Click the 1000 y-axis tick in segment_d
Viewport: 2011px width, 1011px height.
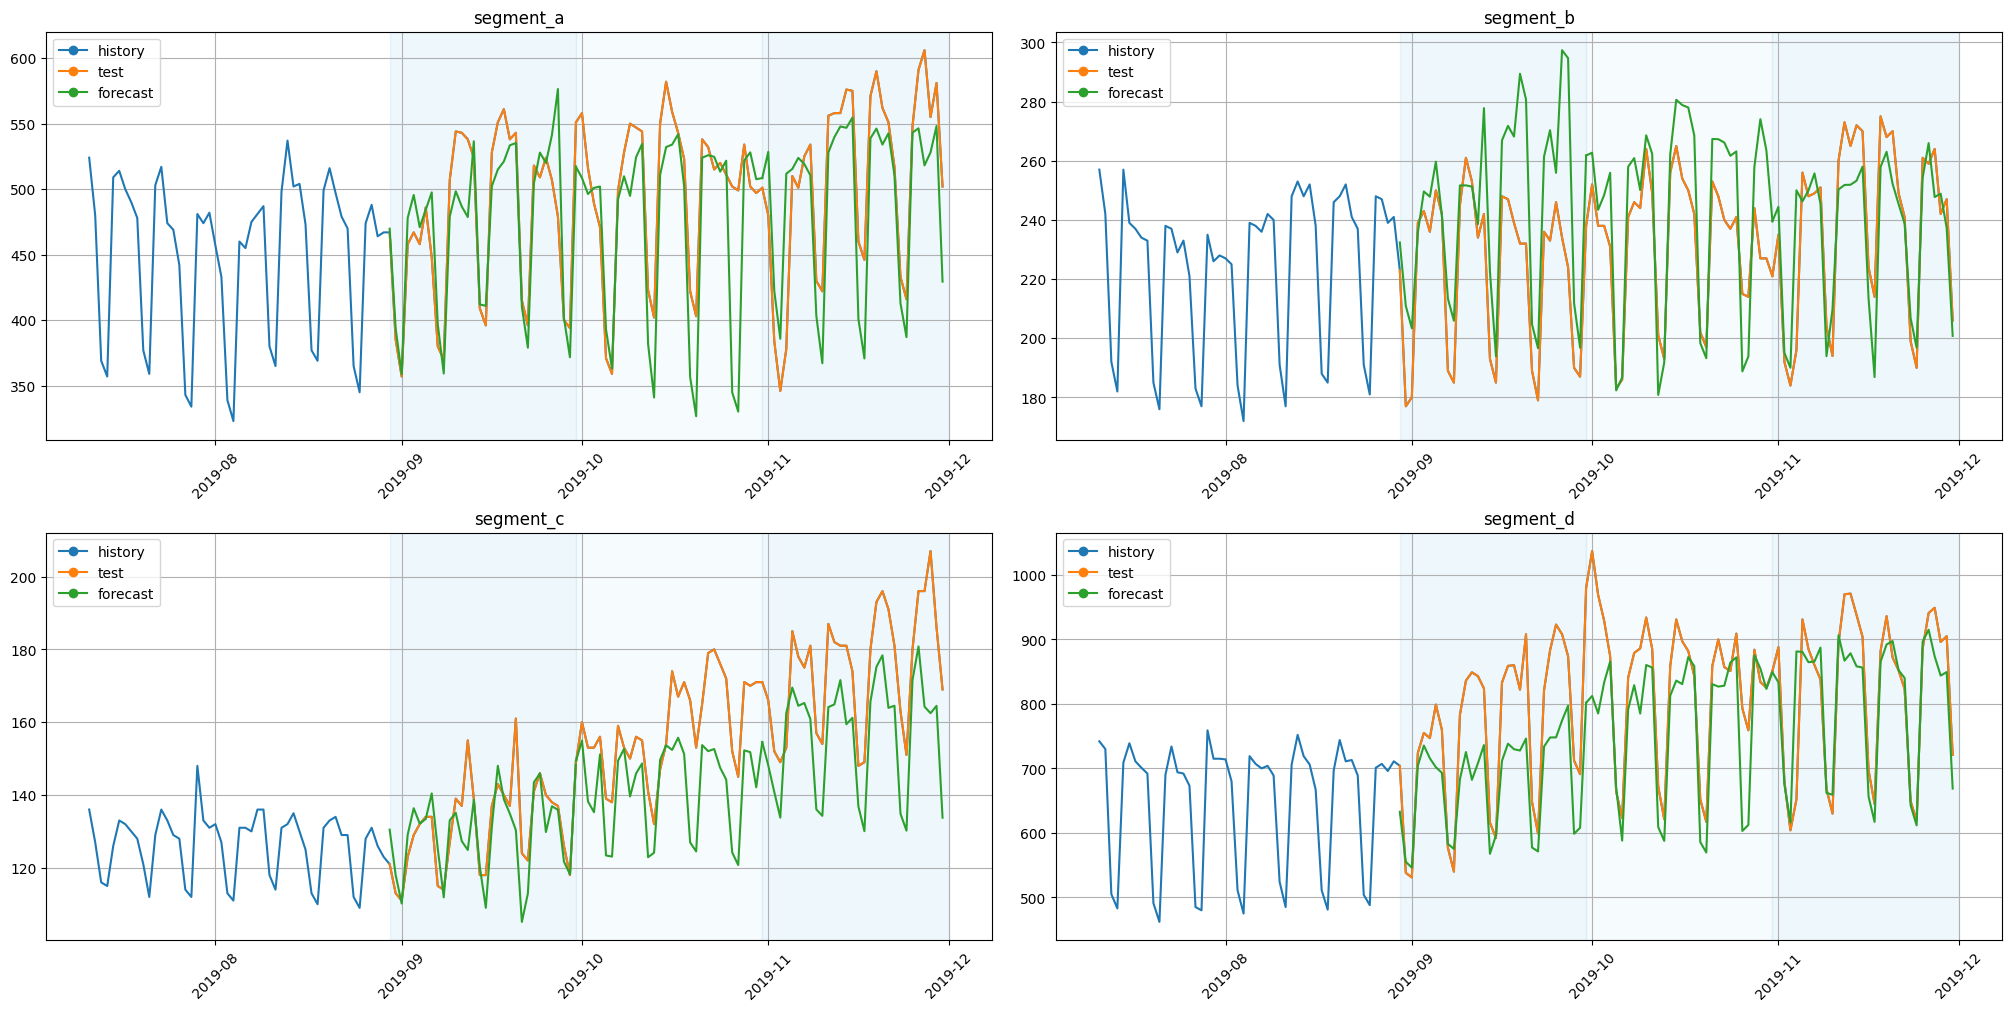point(1029,576)
